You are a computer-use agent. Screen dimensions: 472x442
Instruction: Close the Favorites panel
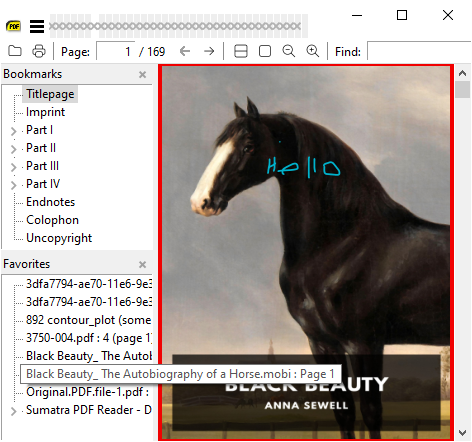[x=142, y=264]
